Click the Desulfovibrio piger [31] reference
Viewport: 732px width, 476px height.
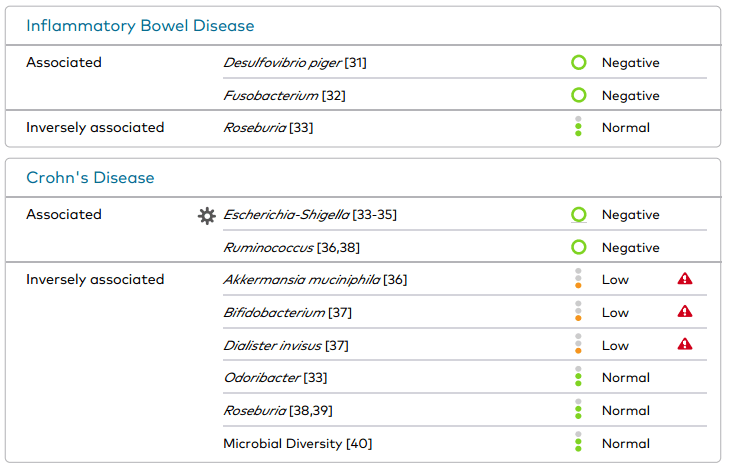pyautogui.click(x=295, y=63)
